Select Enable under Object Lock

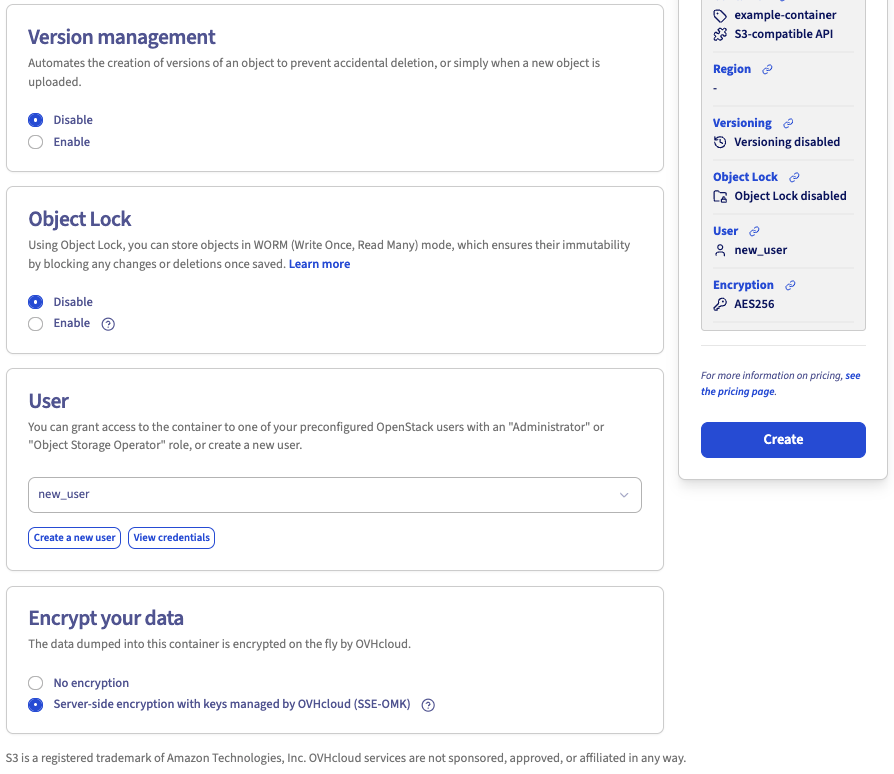click(x=35, y=324)
